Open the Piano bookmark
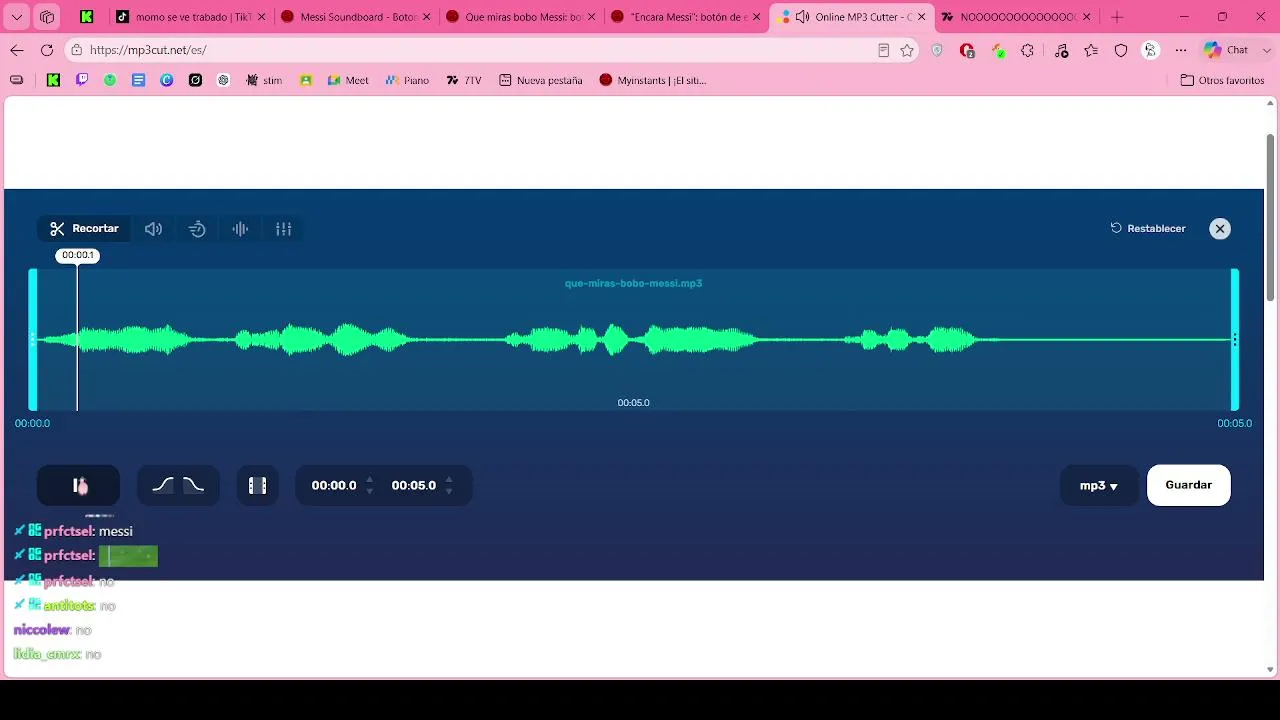 (407, 80)
